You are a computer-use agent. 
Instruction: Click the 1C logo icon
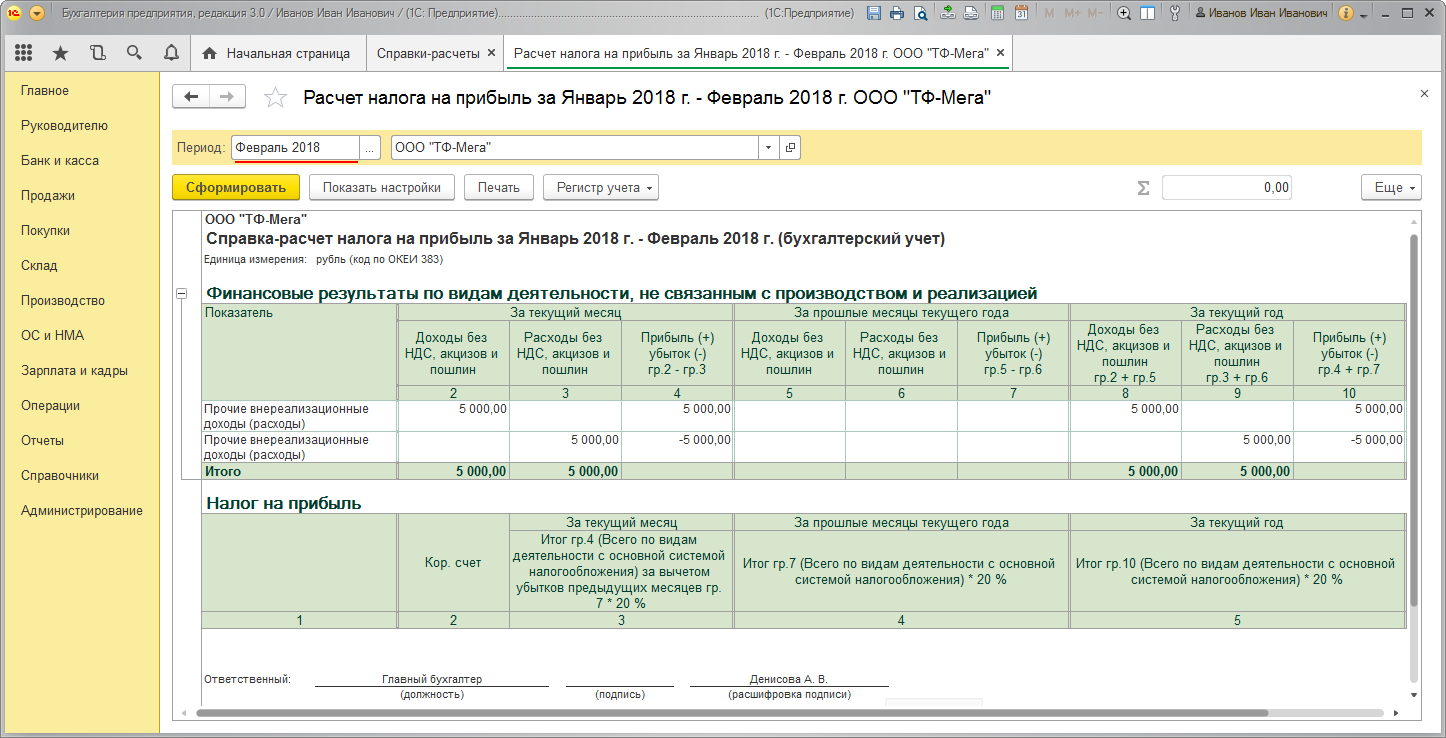[13, 14]
